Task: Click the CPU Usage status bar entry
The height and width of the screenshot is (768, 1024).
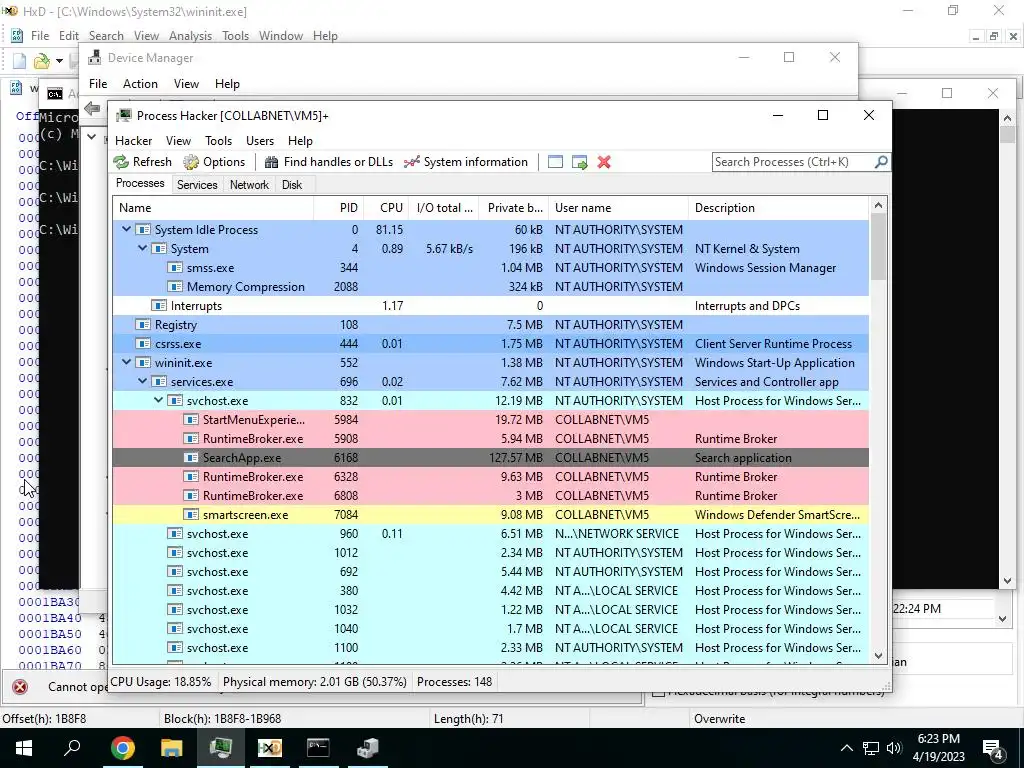Action: [x=161, y=682]
